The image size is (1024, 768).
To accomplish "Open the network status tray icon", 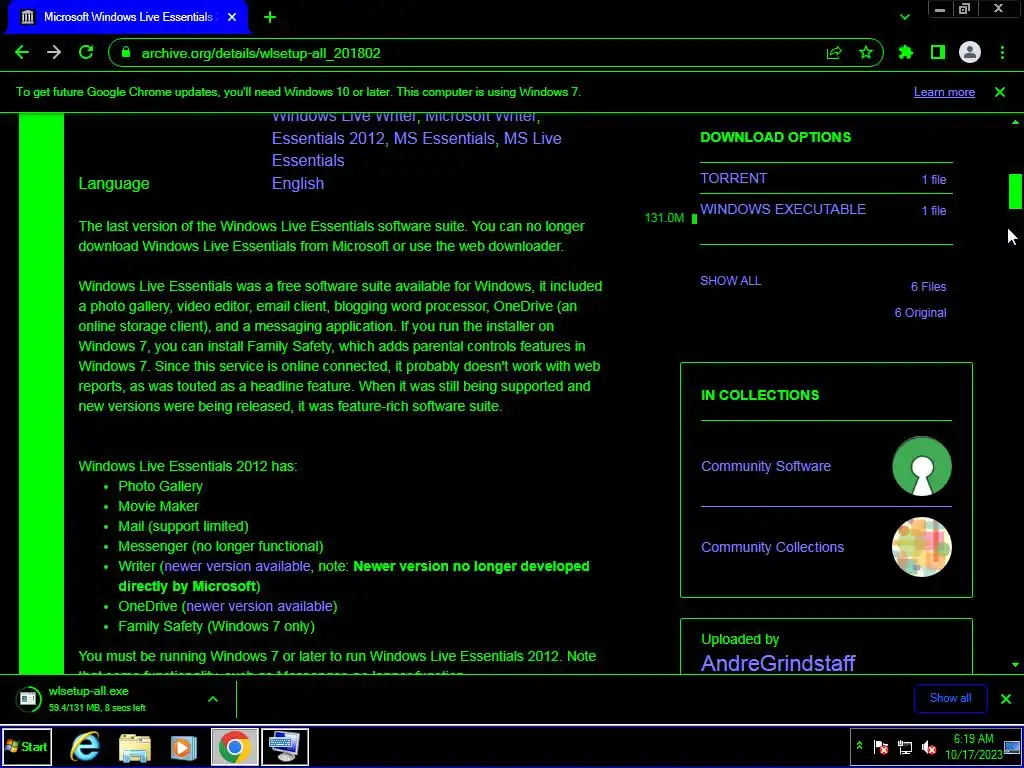I will point(904,746).
